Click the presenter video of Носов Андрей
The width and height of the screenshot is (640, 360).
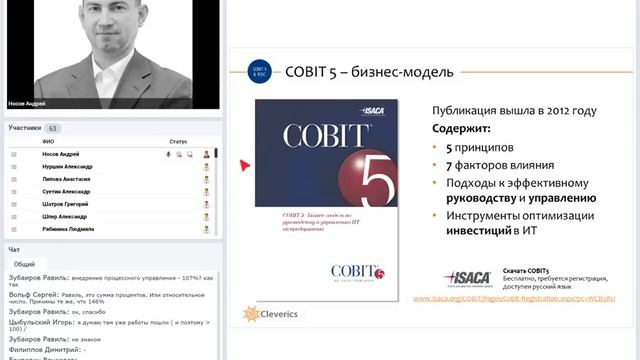pos(113,54)
